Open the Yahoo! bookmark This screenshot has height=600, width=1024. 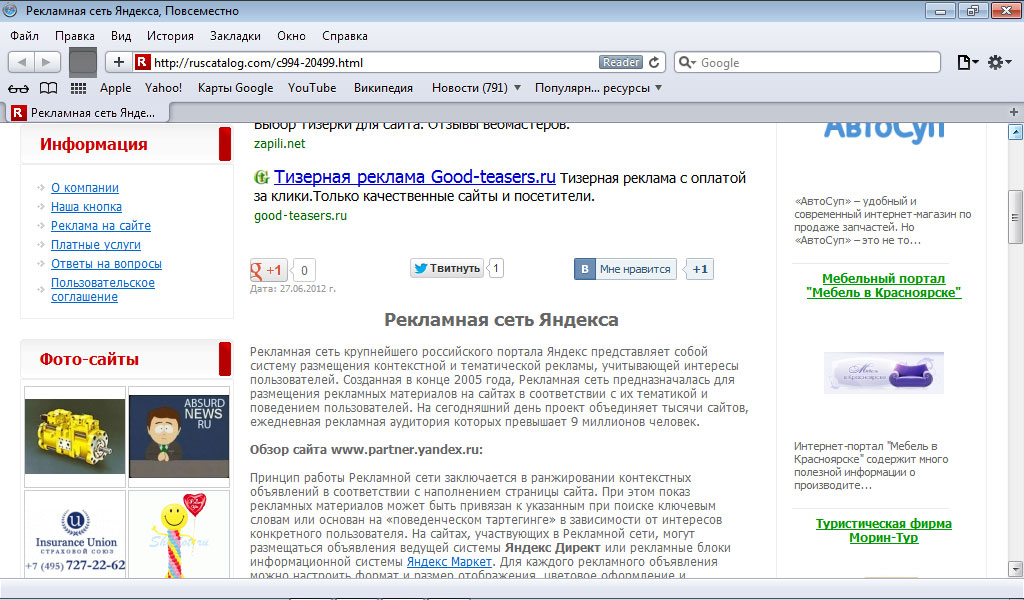coord(163,87)
